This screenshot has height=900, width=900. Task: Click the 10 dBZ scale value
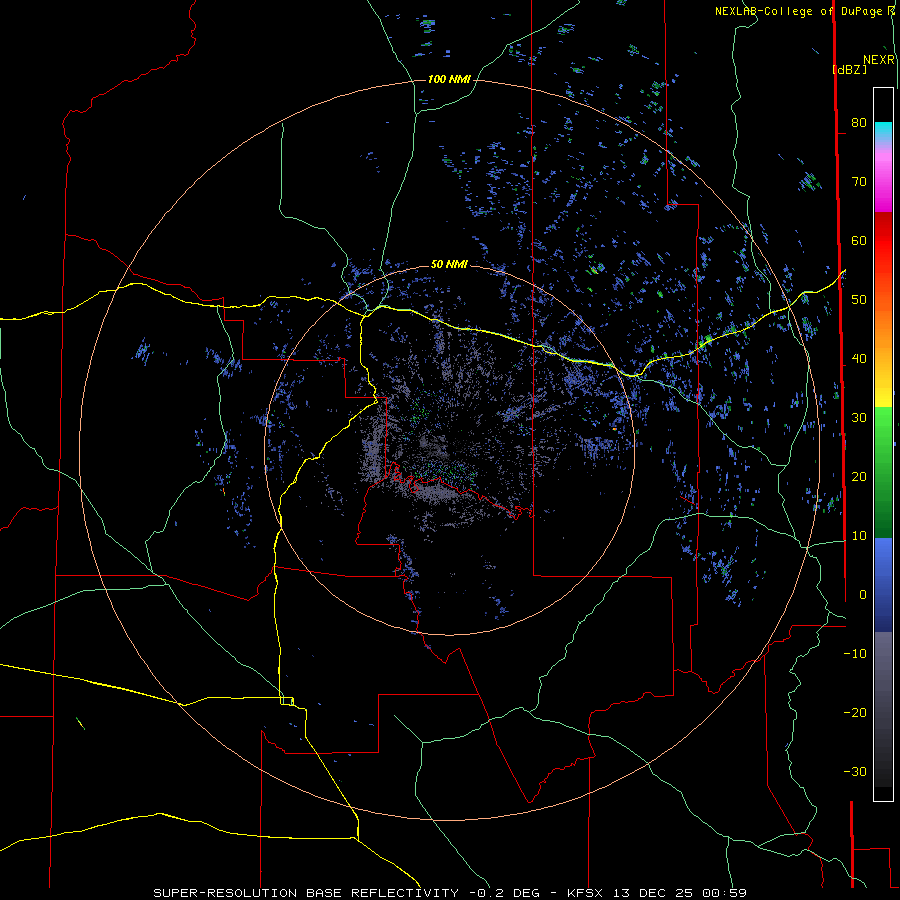tap(859, 536)
